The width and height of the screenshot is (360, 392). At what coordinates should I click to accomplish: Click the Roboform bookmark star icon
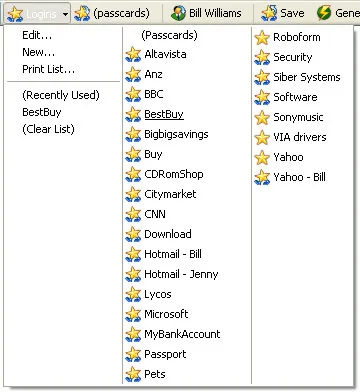point(262,37)
